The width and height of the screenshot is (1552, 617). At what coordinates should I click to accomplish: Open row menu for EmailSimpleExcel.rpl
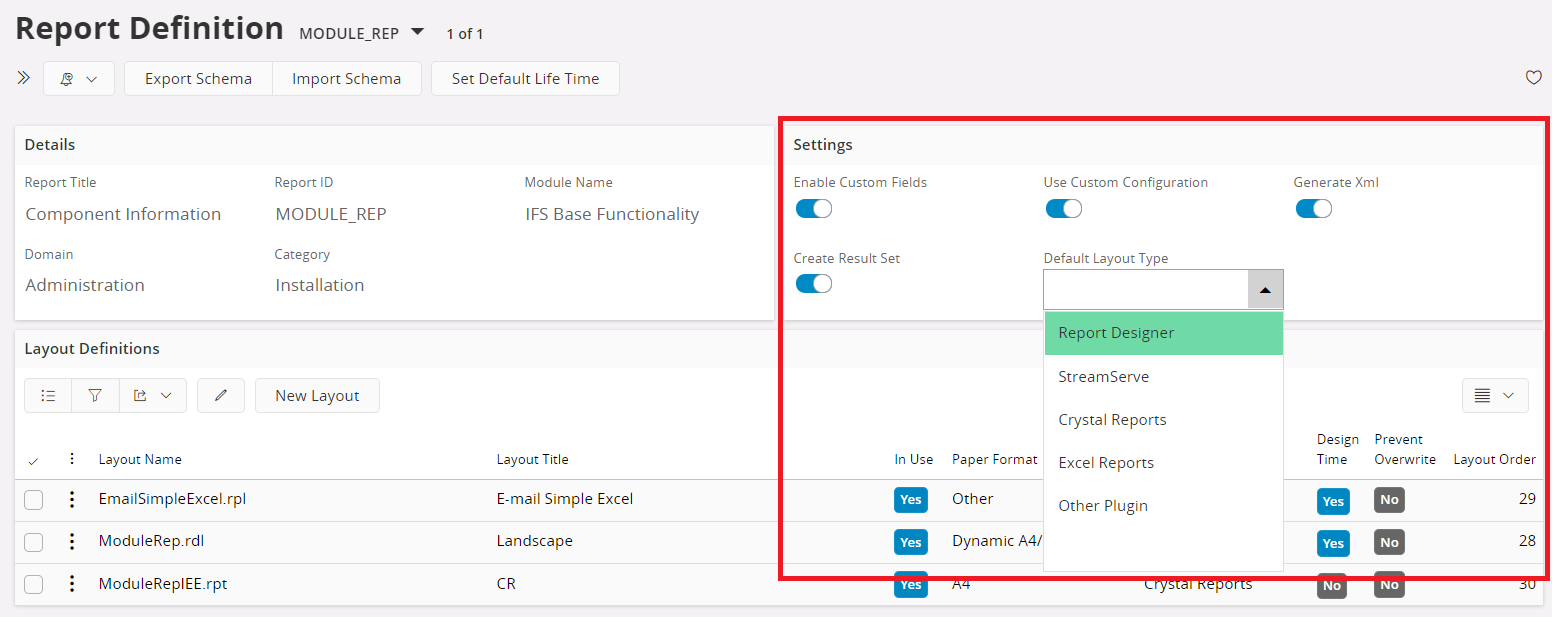point(72,499)
